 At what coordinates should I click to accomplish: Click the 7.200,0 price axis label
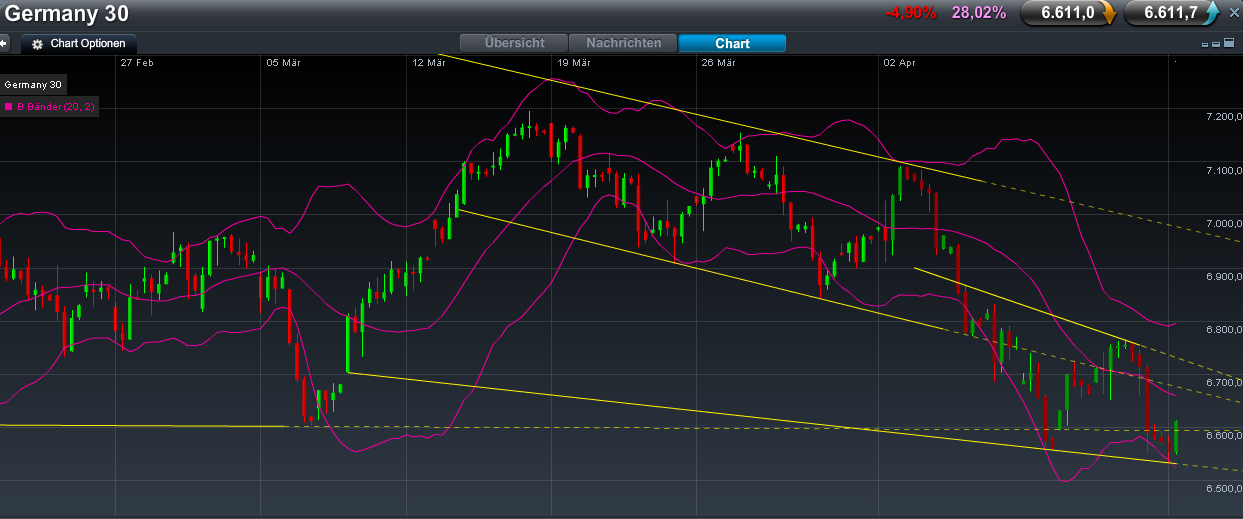coord(1224,117)
